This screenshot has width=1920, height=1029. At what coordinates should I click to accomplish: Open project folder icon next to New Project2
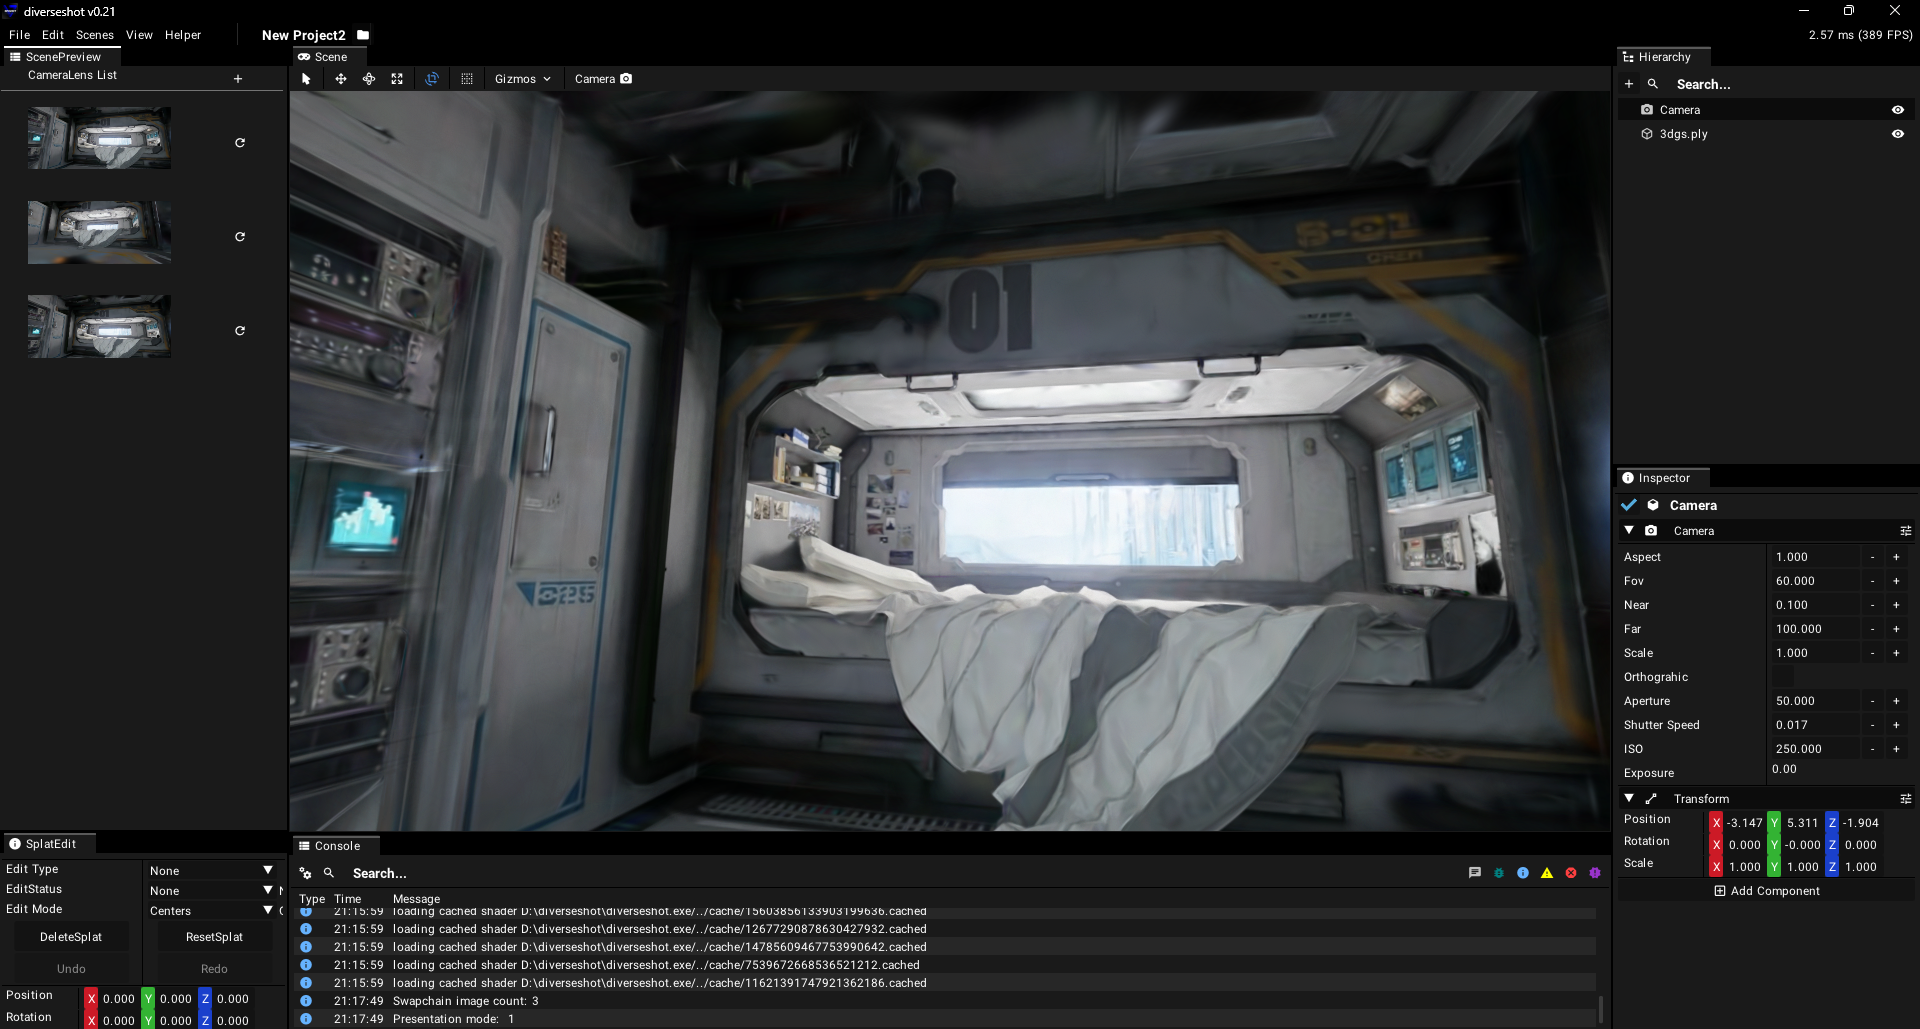coord(363,35)
